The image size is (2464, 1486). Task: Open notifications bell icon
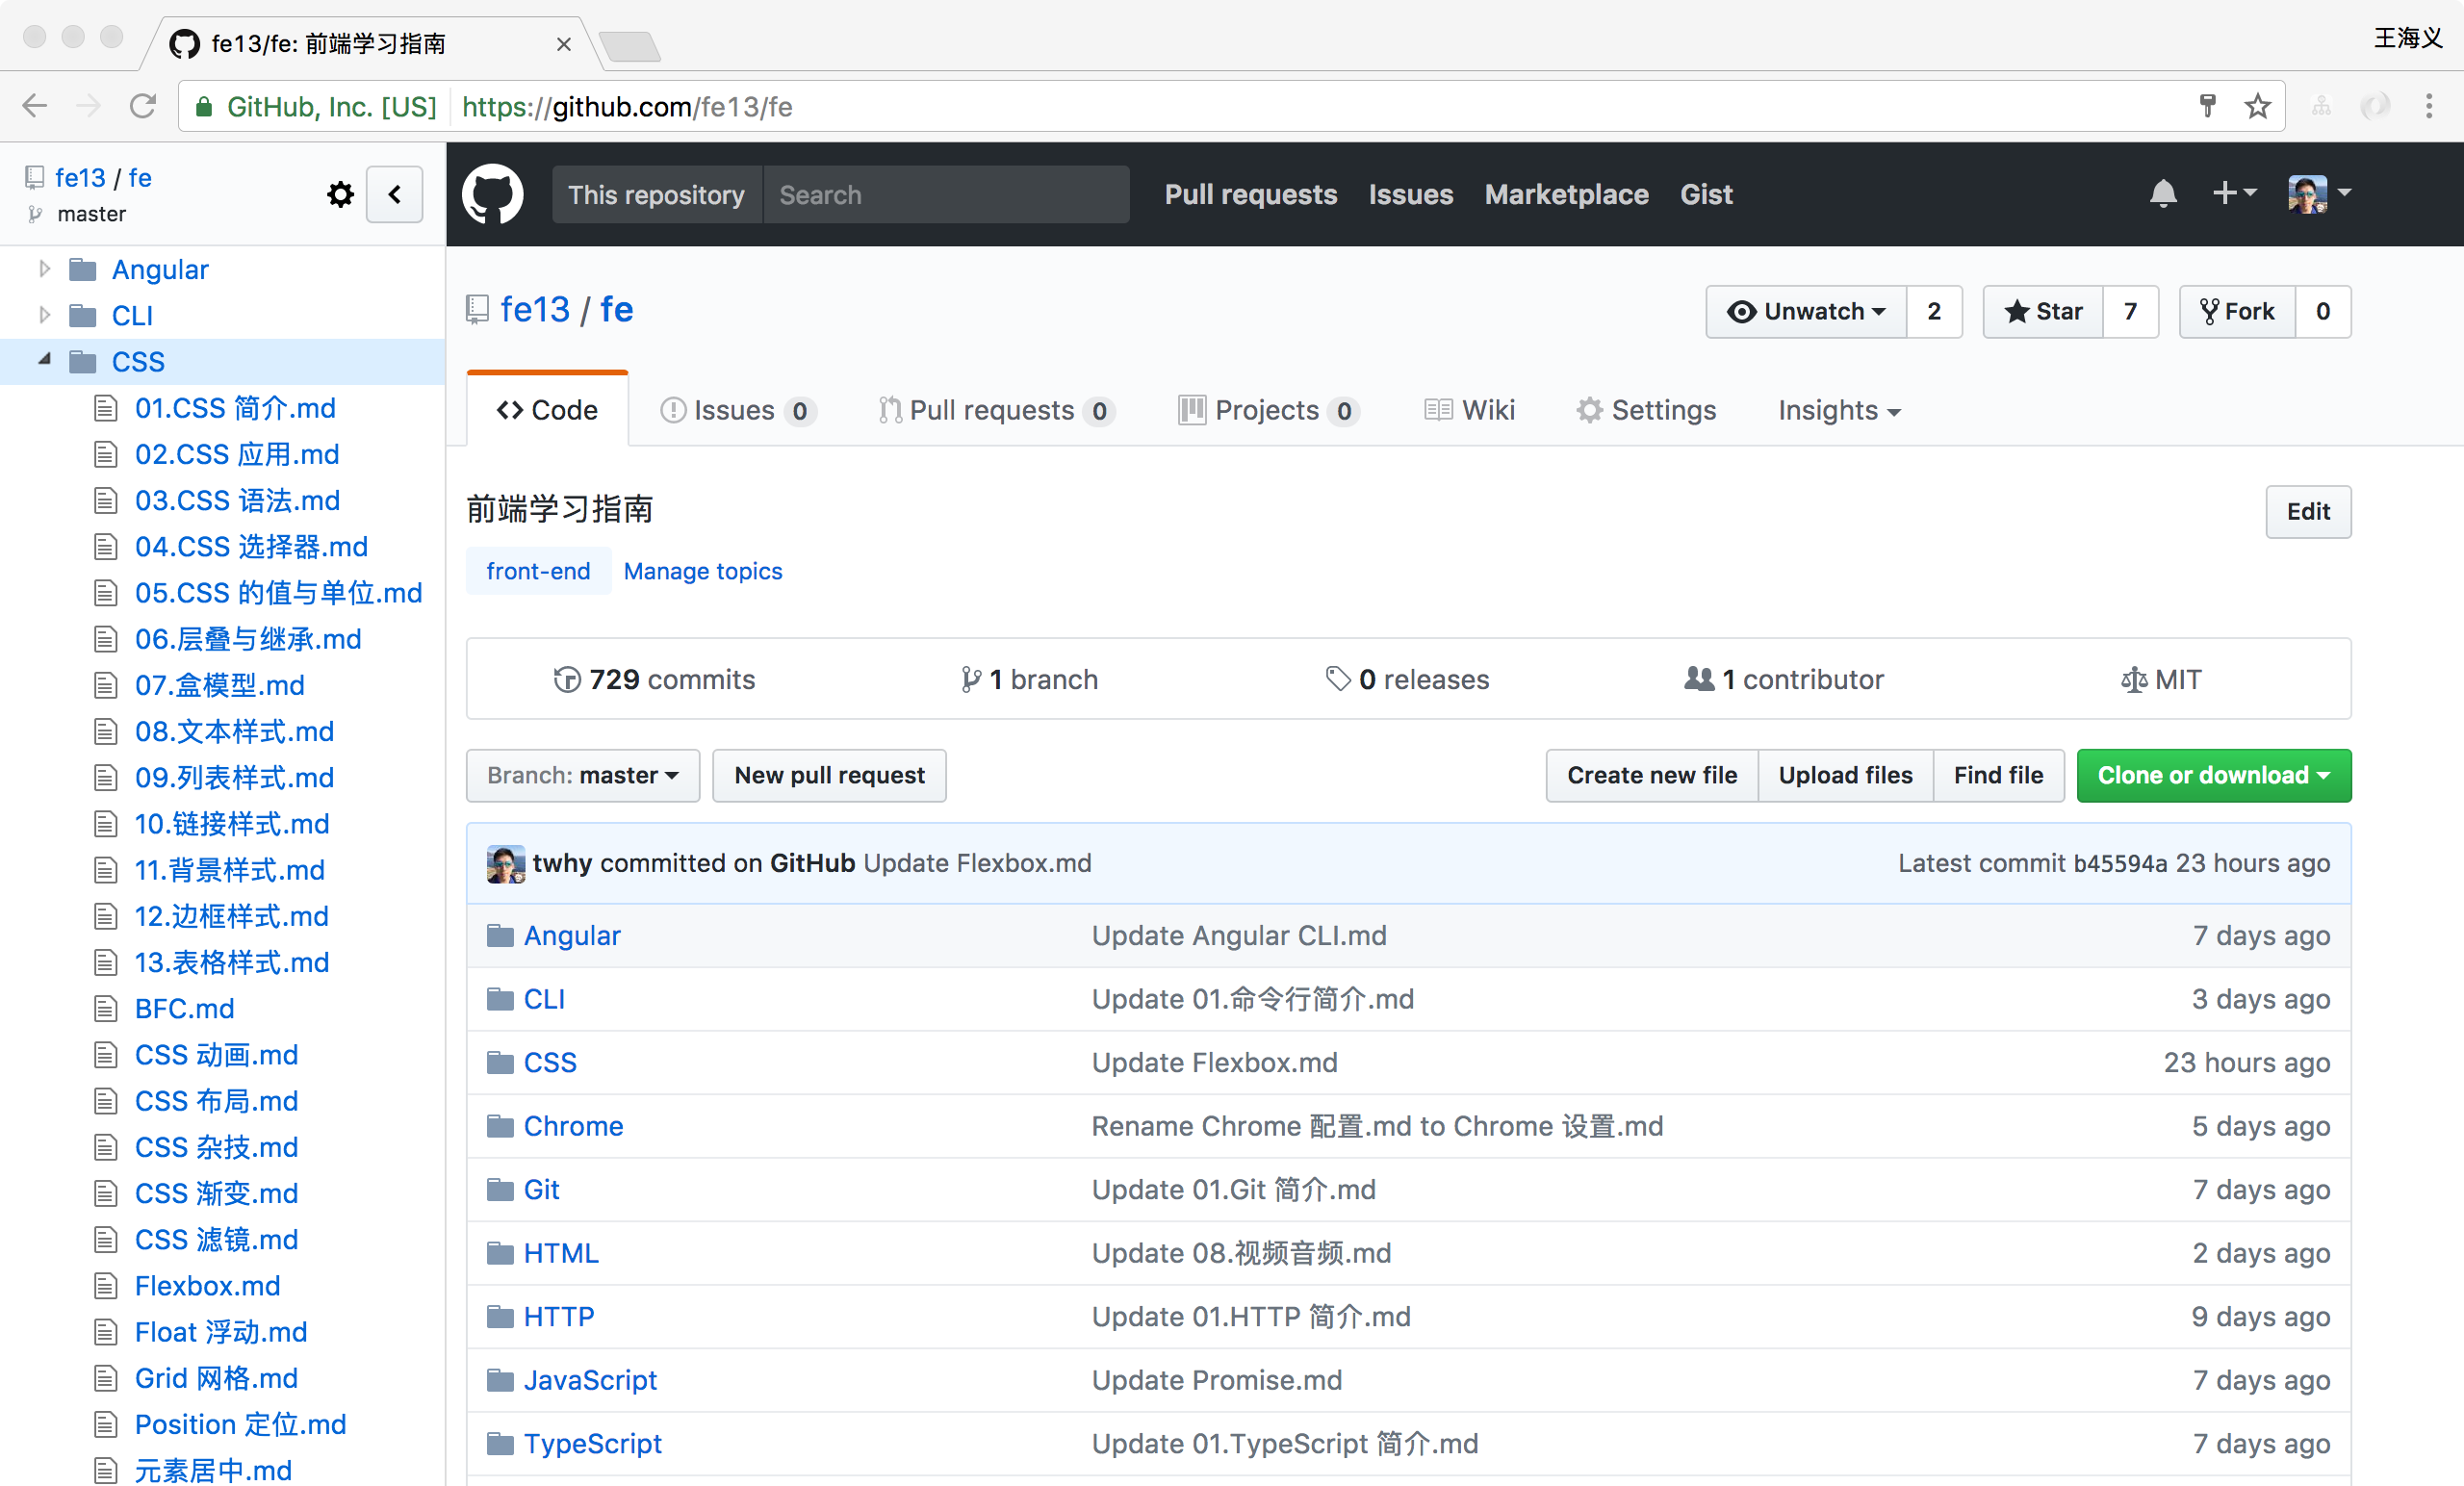click(2163, 193)
